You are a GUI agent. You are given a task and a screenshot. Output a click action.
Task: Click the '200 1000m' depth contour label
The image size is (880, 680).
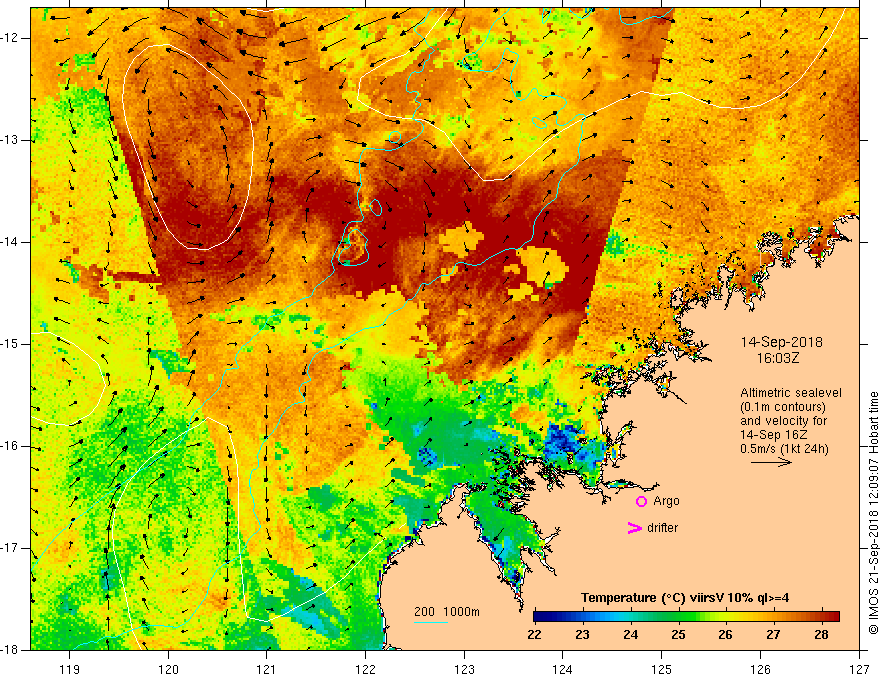point(447,612)
